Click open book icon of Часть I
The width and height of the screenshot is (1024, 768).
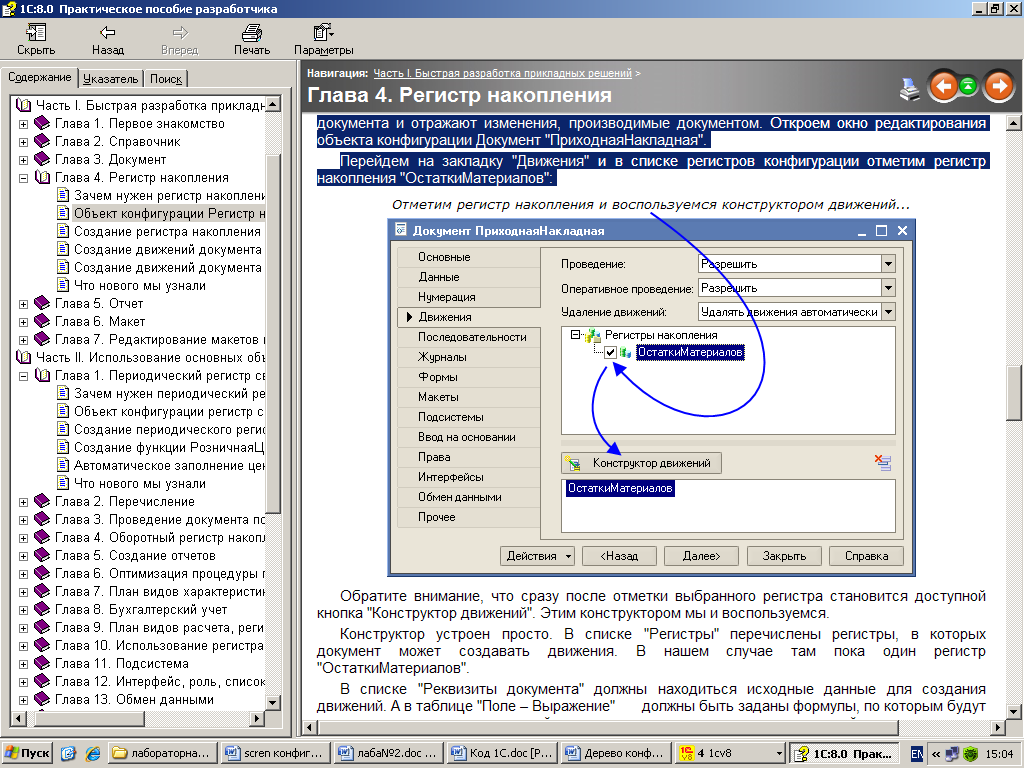click(23, 105)
